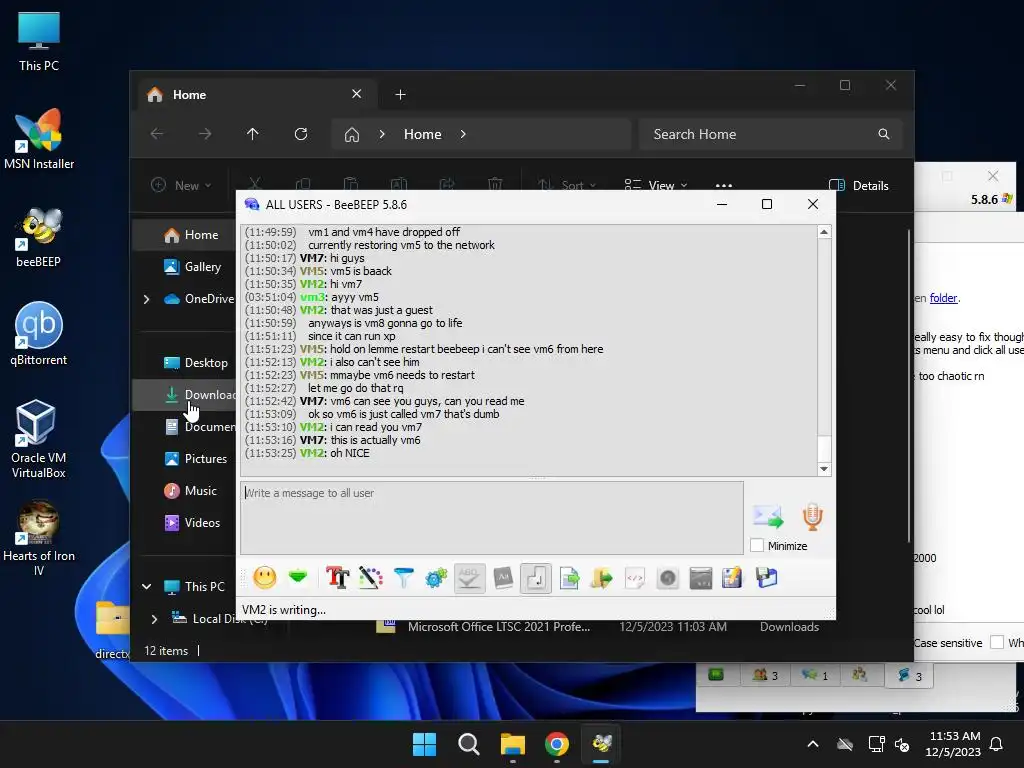Image resolution: width=1024 pixels, height=768 pixels.
Task: Click the 'Microsoft Office LTSC 2021 Profe...' file row
Action: click(598, 627)
